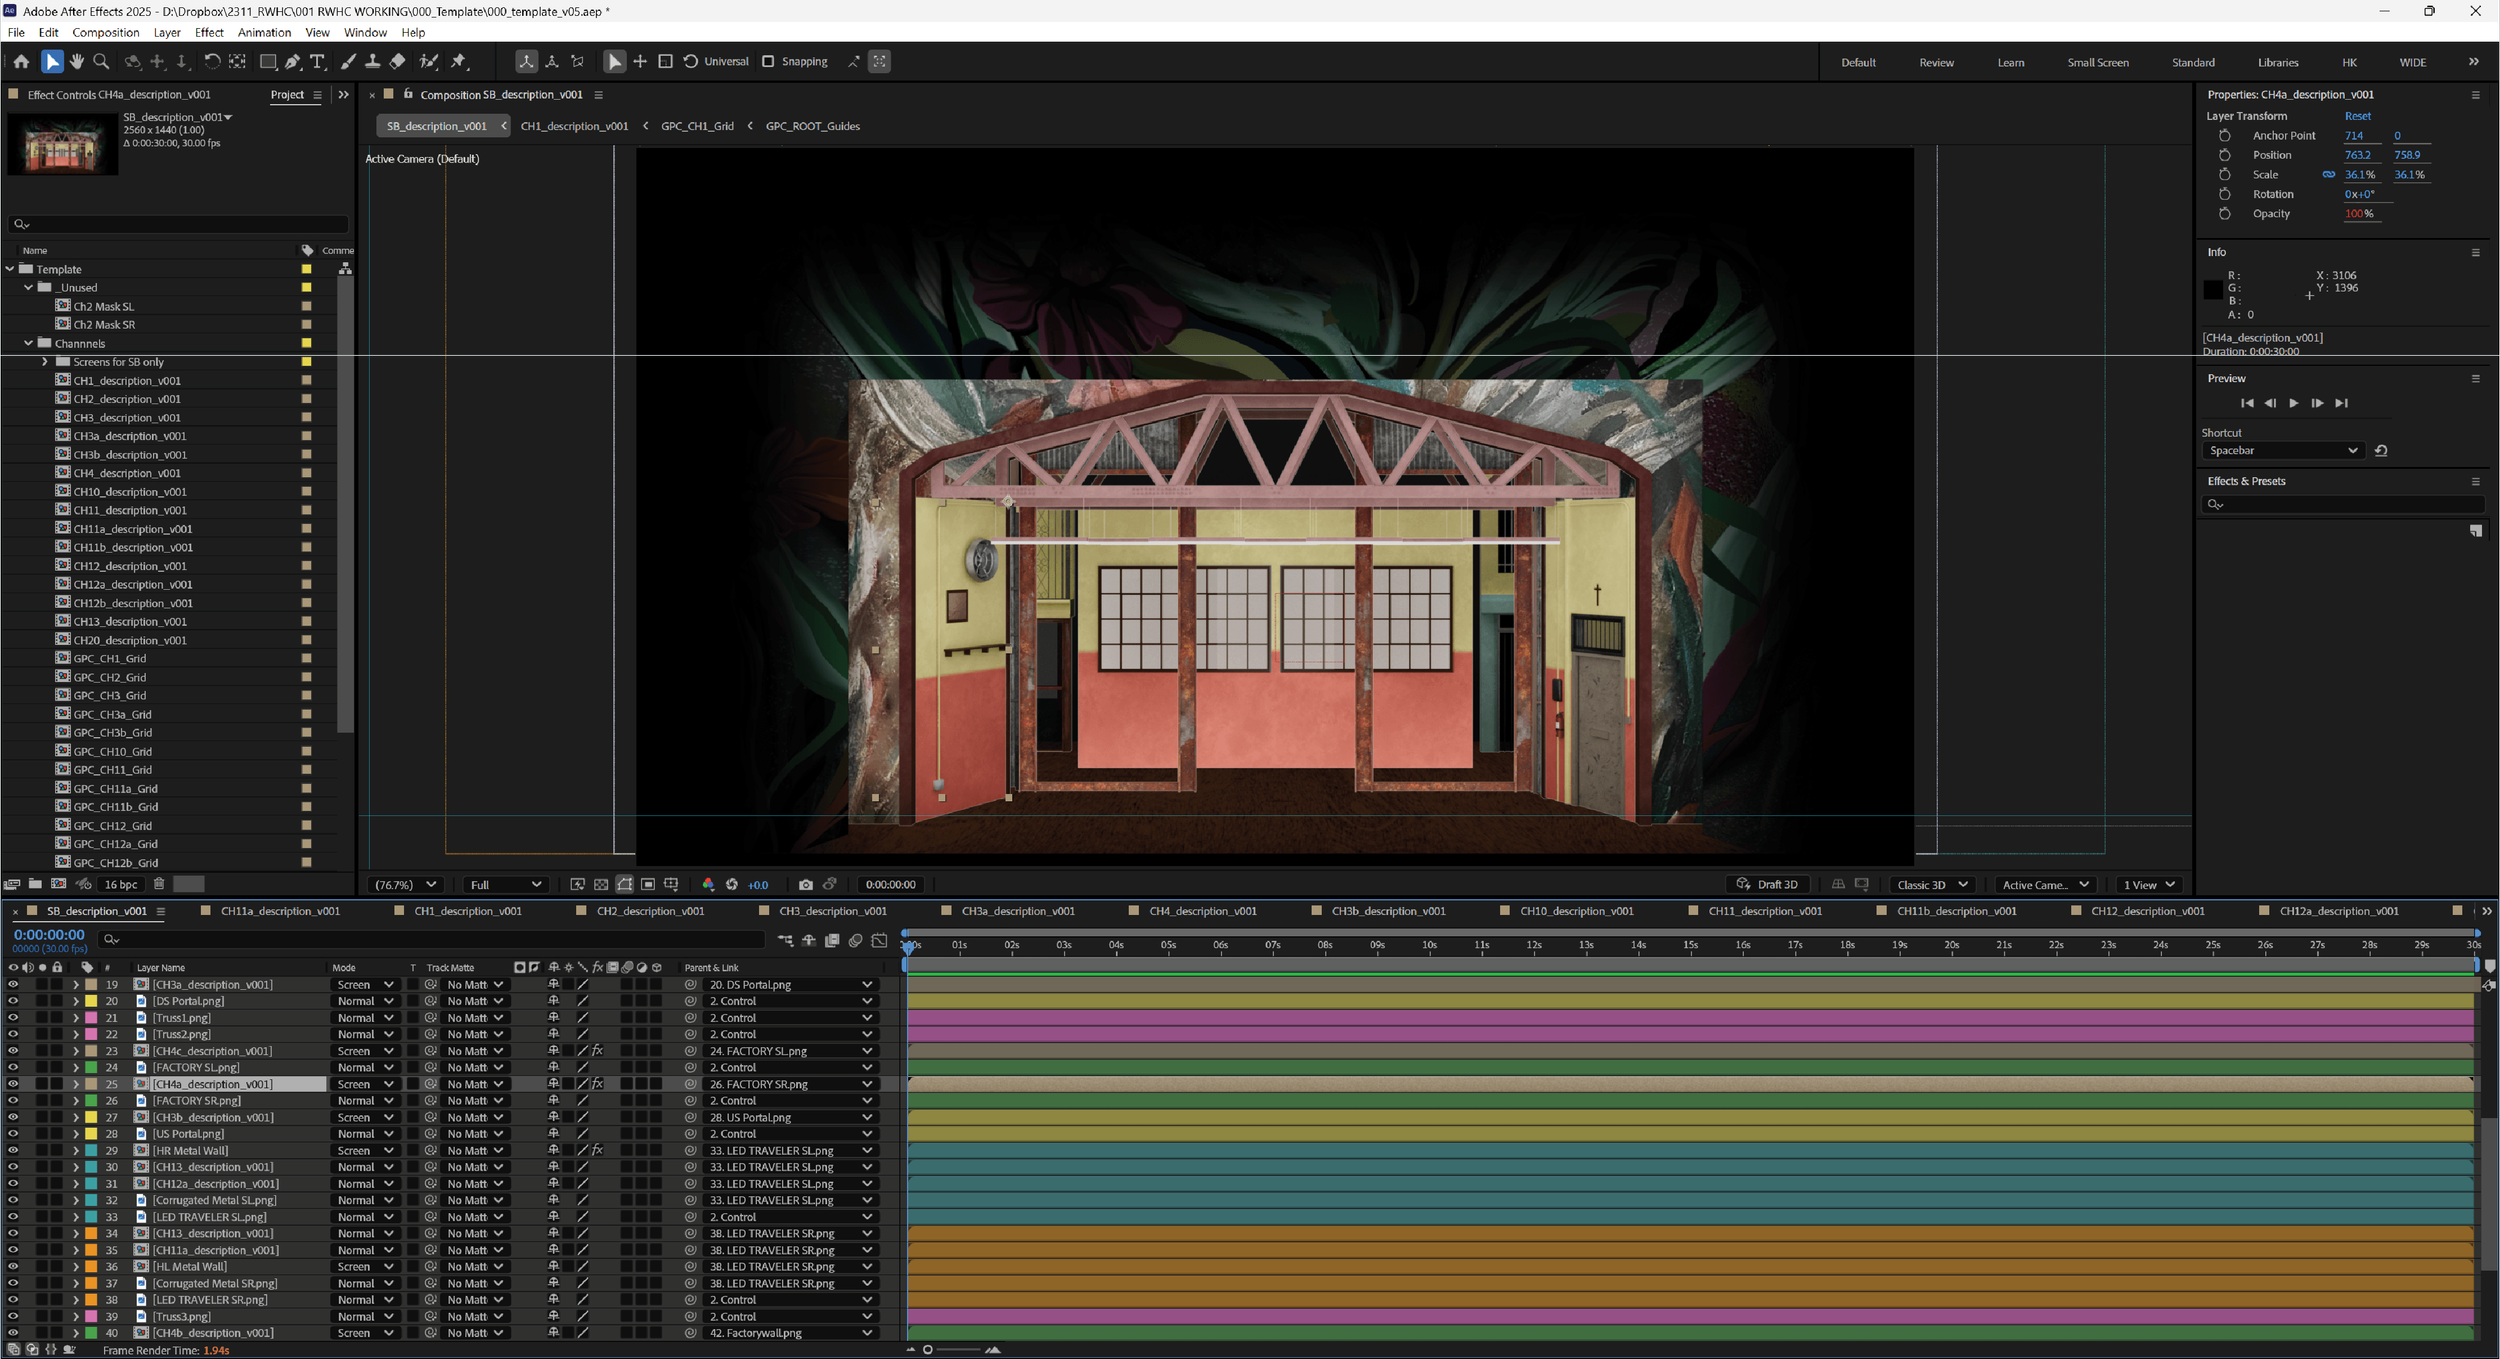Open the resolution dropdown showing Full
Viewport: 2500px width, 1359px height.
click(x=506, y=885)
